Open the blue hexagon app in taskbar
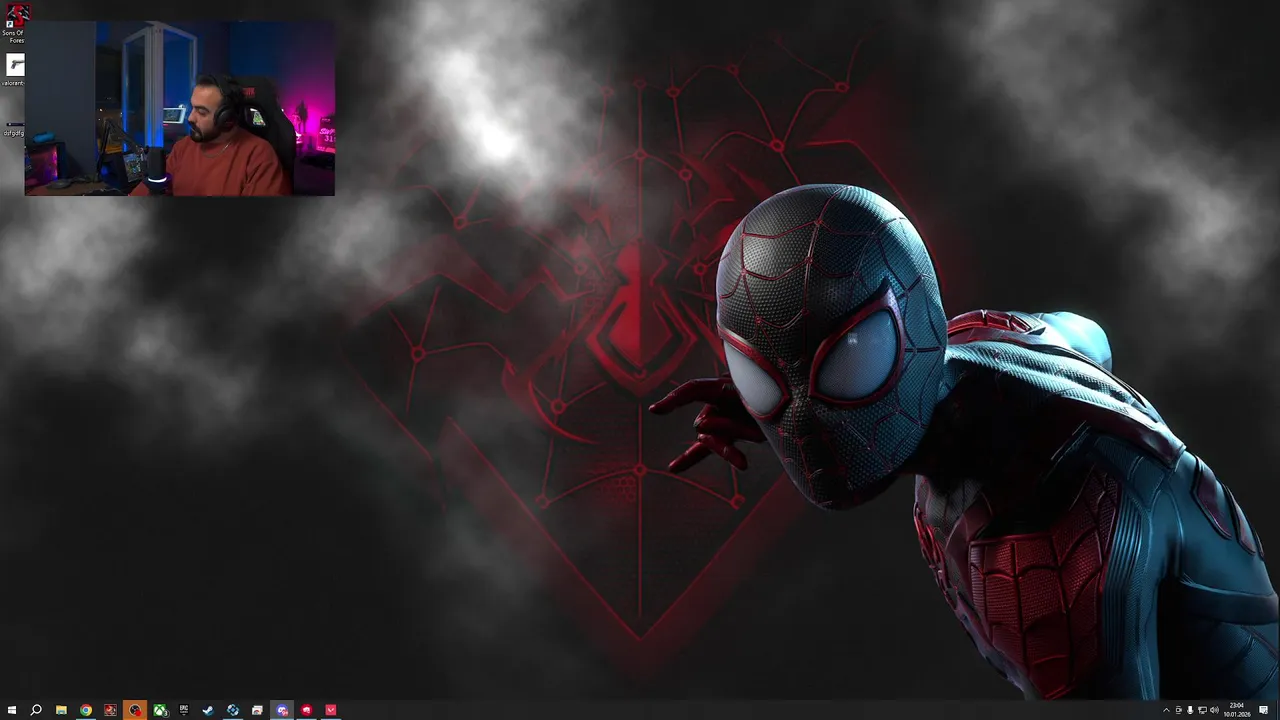 (x=233, y=710)
